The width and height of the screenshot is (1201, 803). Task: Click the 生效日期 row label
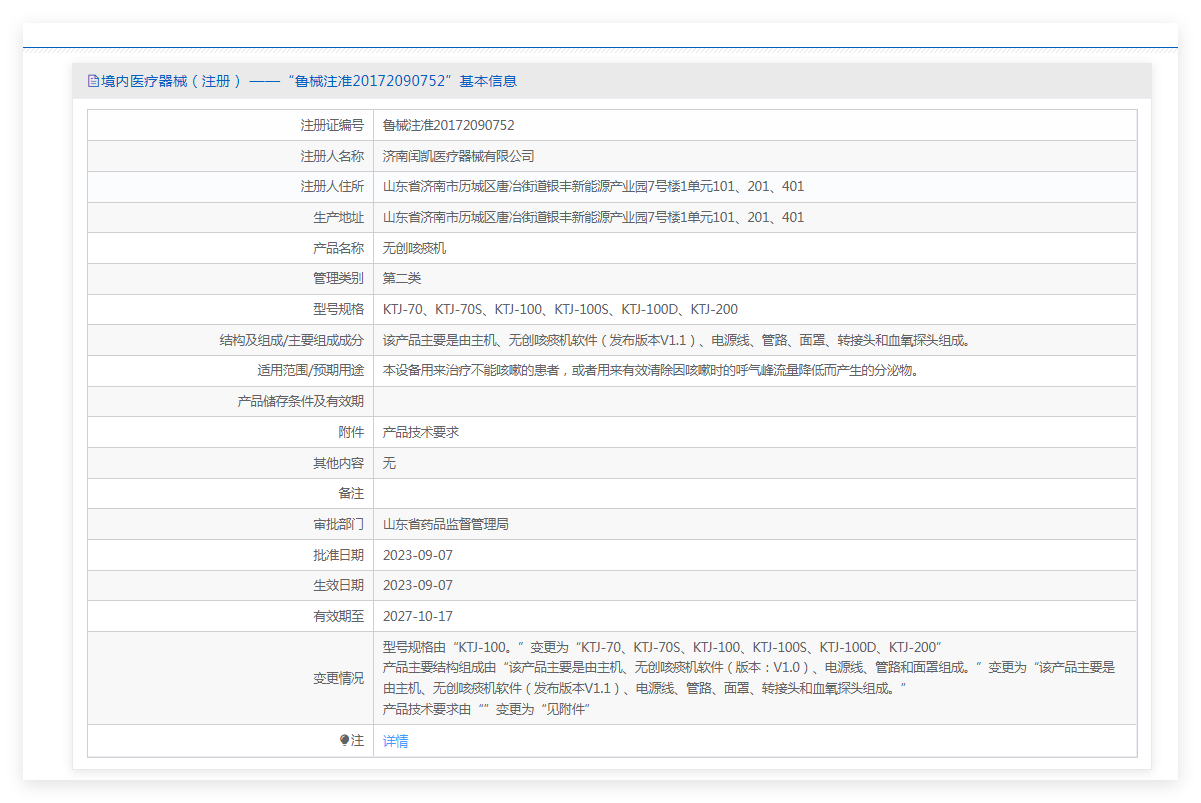coord(338,585)
